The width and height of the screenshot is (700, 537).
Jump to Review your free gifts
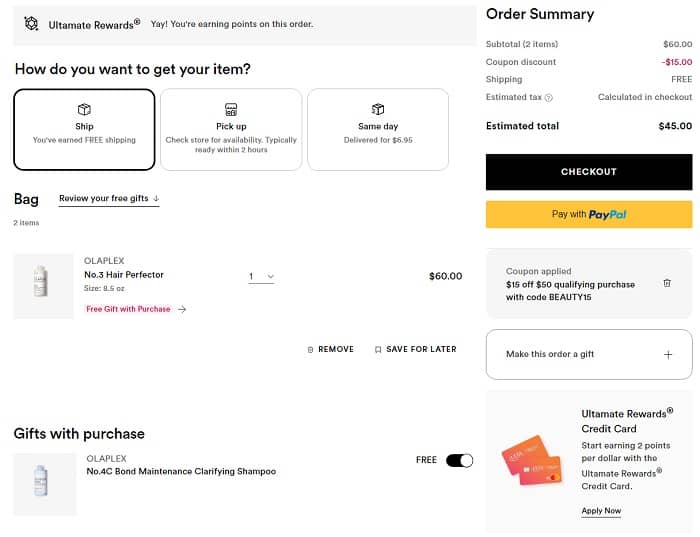[109, 199]
